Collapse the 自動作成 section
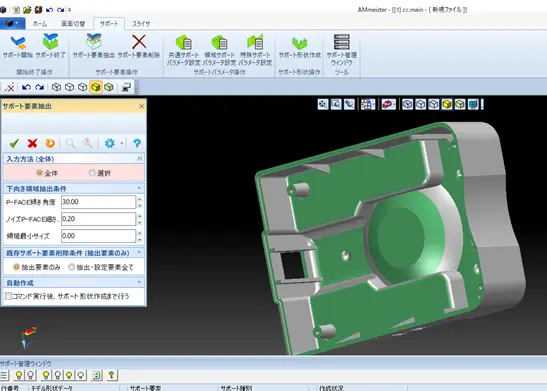The height and width of the screenshot is (391, 547). point(139,282)
